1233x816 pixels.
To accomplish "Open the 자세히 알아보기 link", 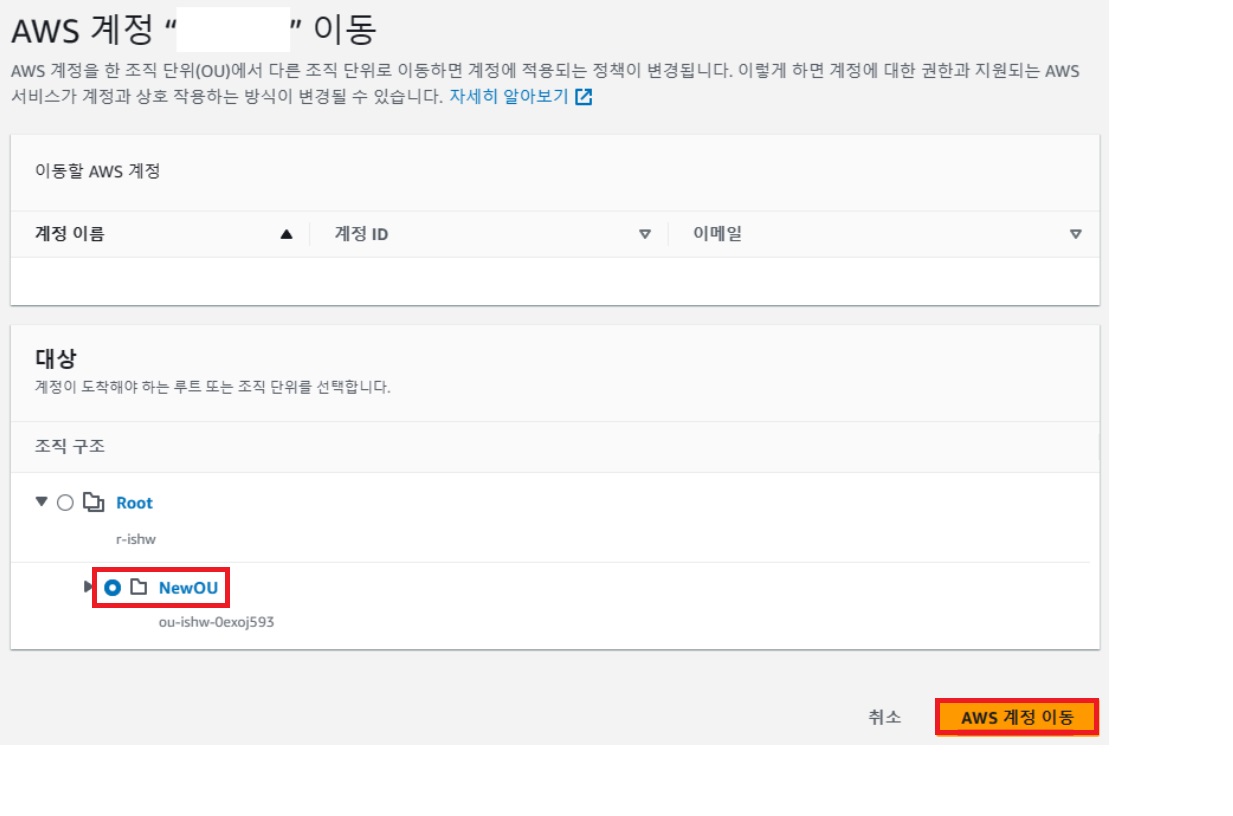I will [x=509, y=97].
